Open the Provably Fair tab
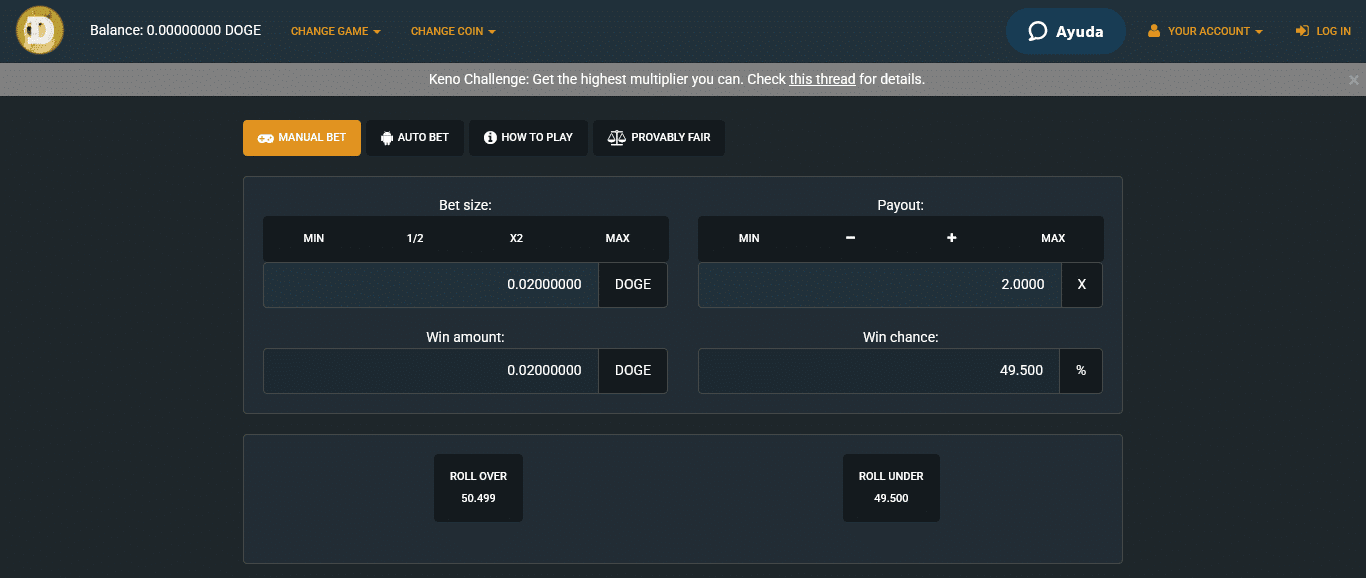Image resolution: width=1366 pixels, height=578 pixels. 659,137
